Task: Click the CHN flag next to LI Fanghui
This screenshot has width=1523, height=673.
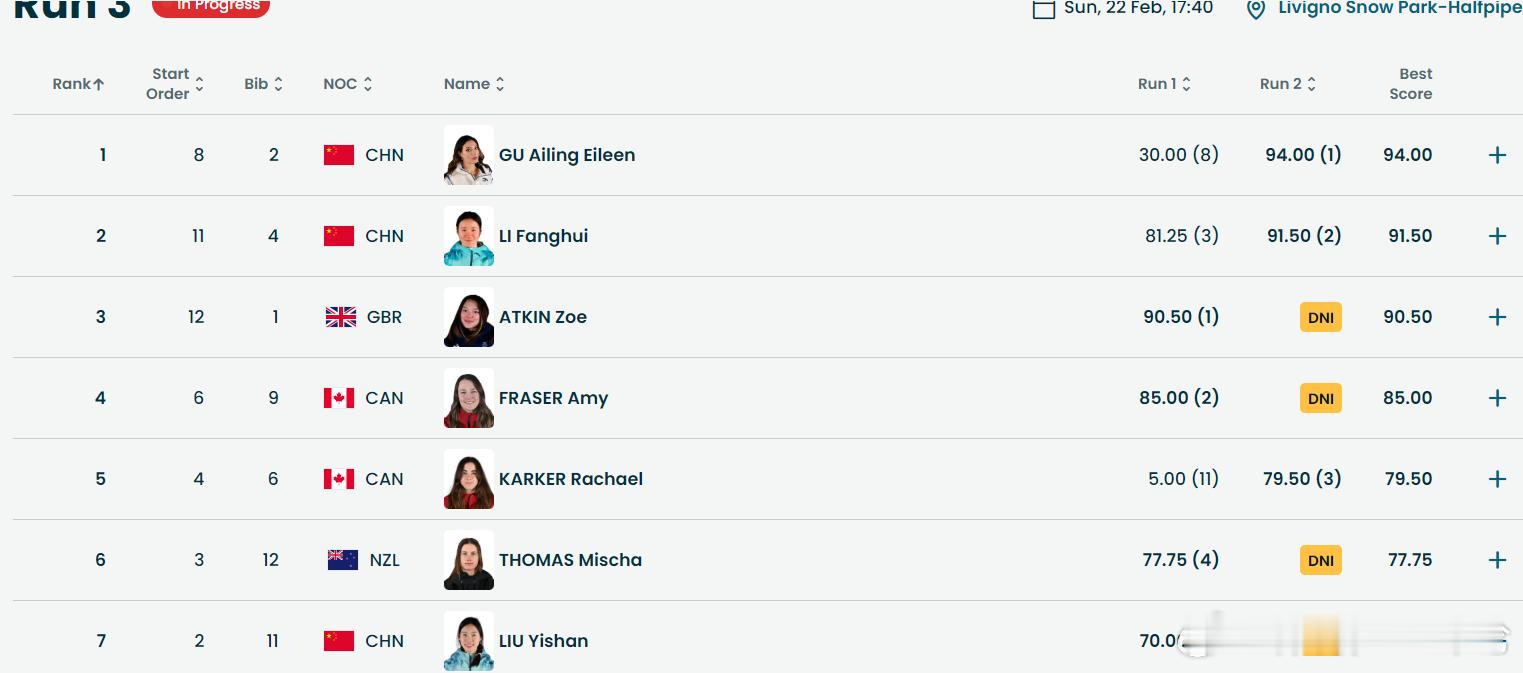Action: [x=339, y=236]
